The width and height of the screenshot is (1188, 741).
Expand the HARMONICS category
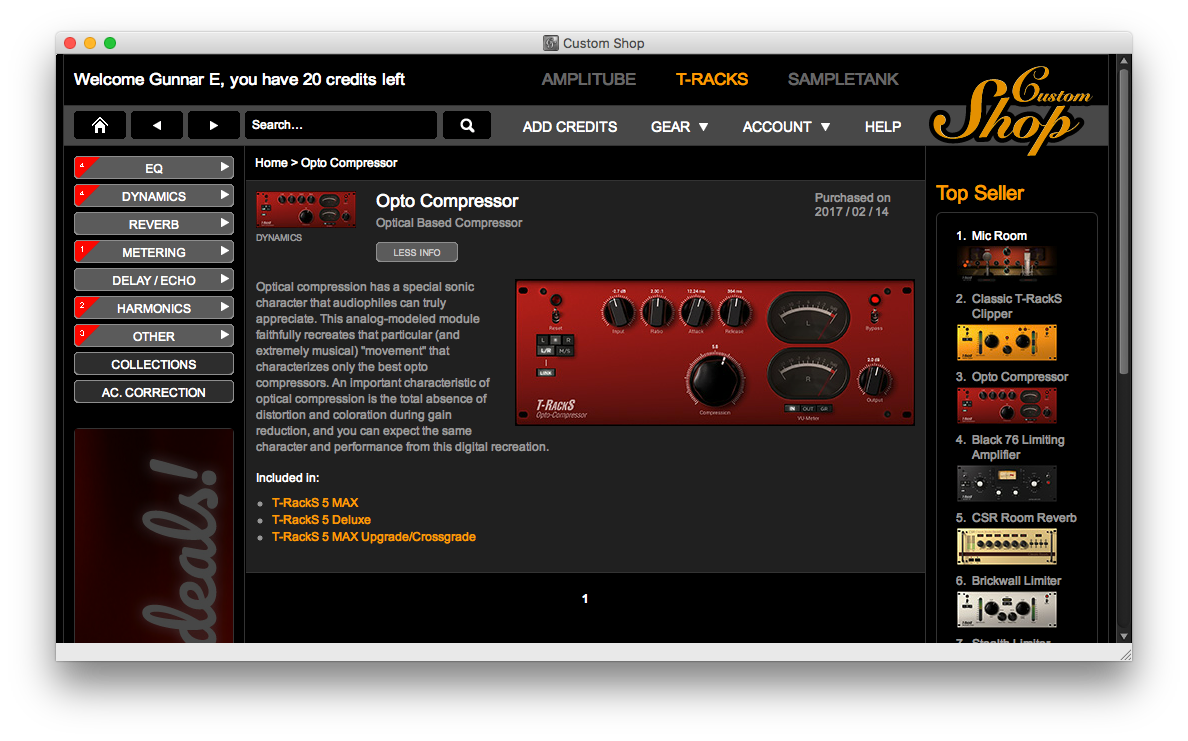[154, 308]
